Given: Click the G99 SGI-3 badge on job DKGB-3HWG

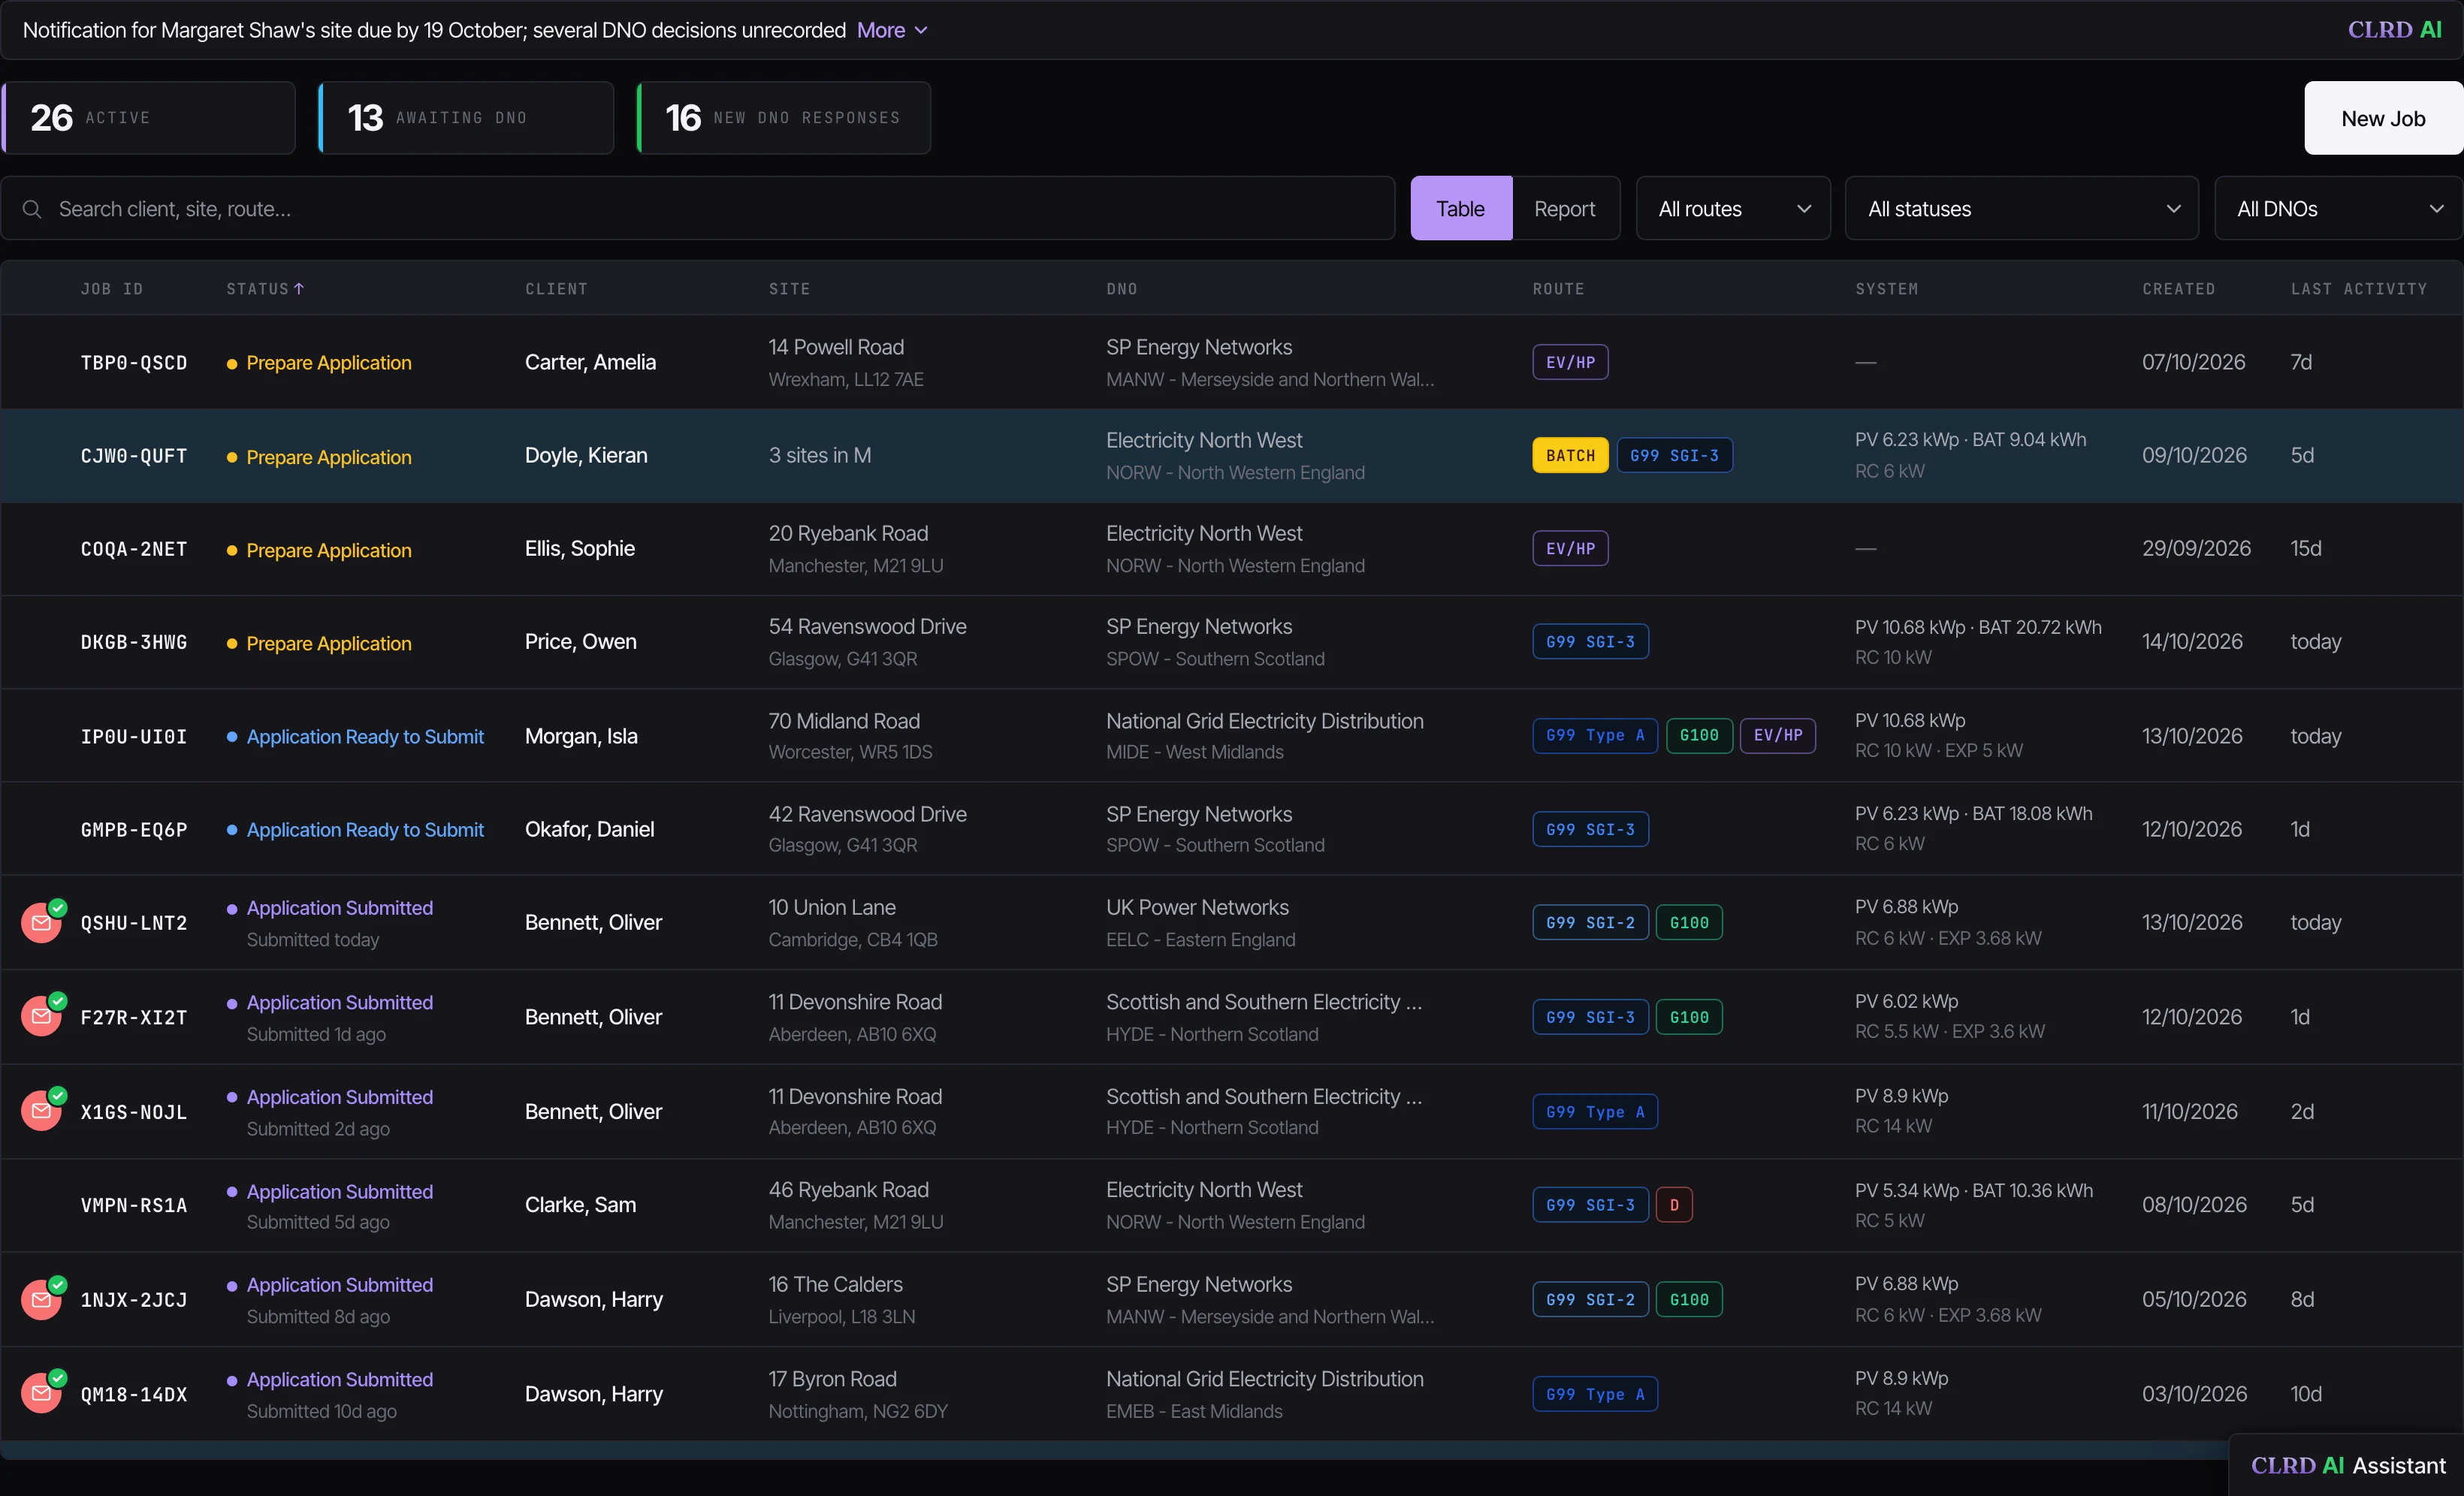Looking at the screenshot, I should coord(1590,641).
